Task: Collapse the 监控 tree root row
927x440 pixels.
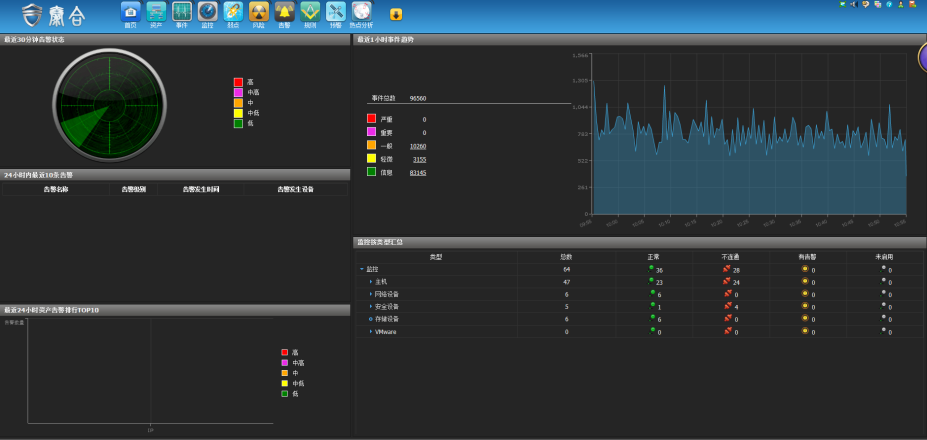Action: pos(362,270)
